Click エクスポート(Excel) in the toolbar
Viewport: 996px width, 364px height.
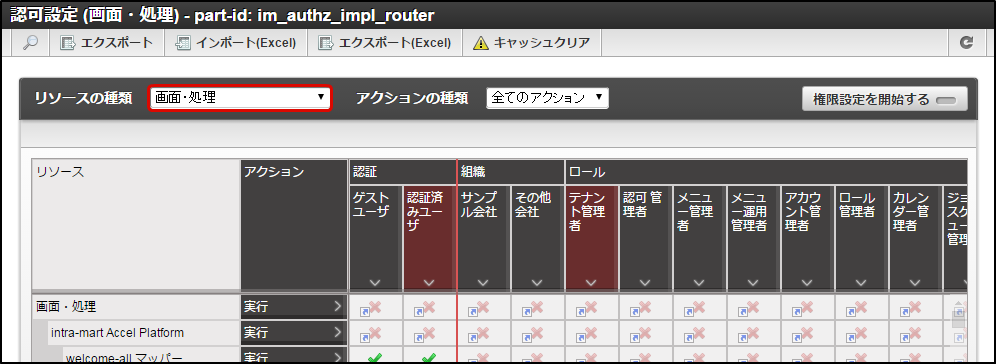pos(385,43)
